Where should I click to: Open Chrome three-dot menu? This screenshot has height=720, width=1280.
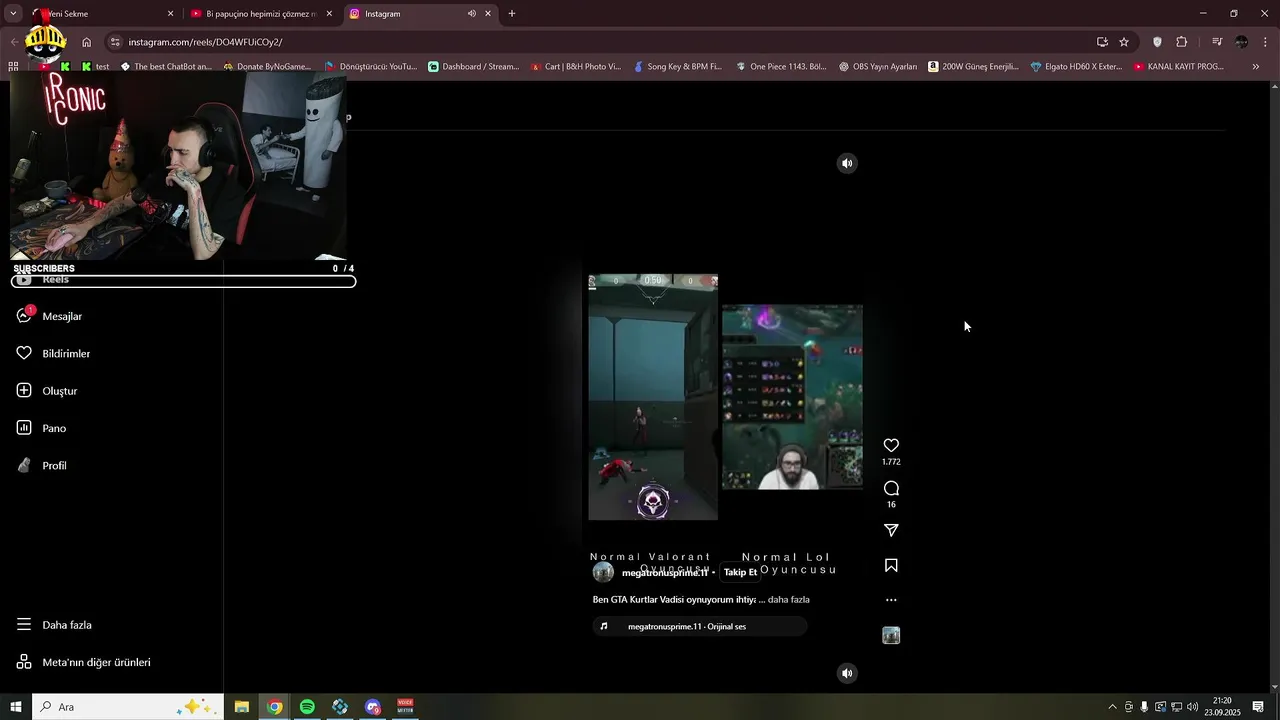click(x=1266, y=42)
